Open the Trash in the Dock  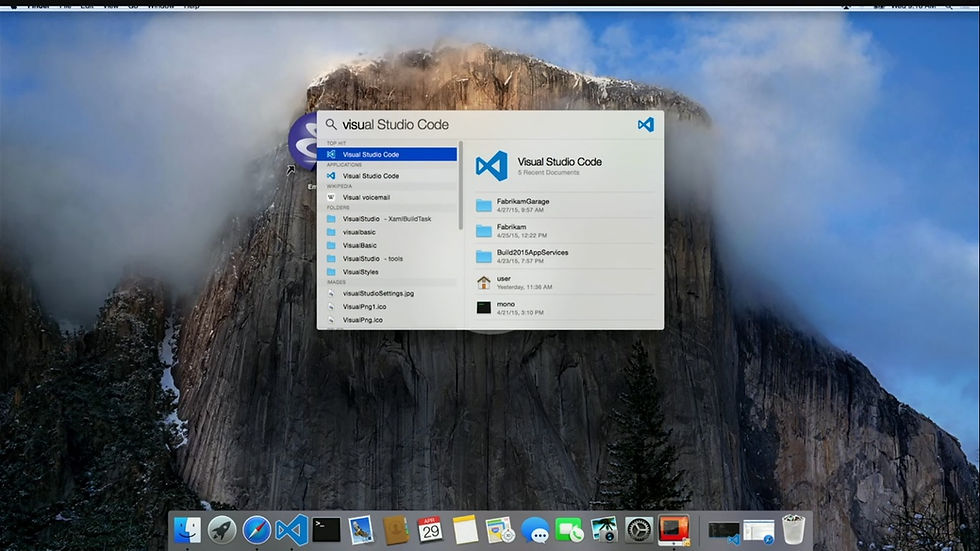(794, 530)
